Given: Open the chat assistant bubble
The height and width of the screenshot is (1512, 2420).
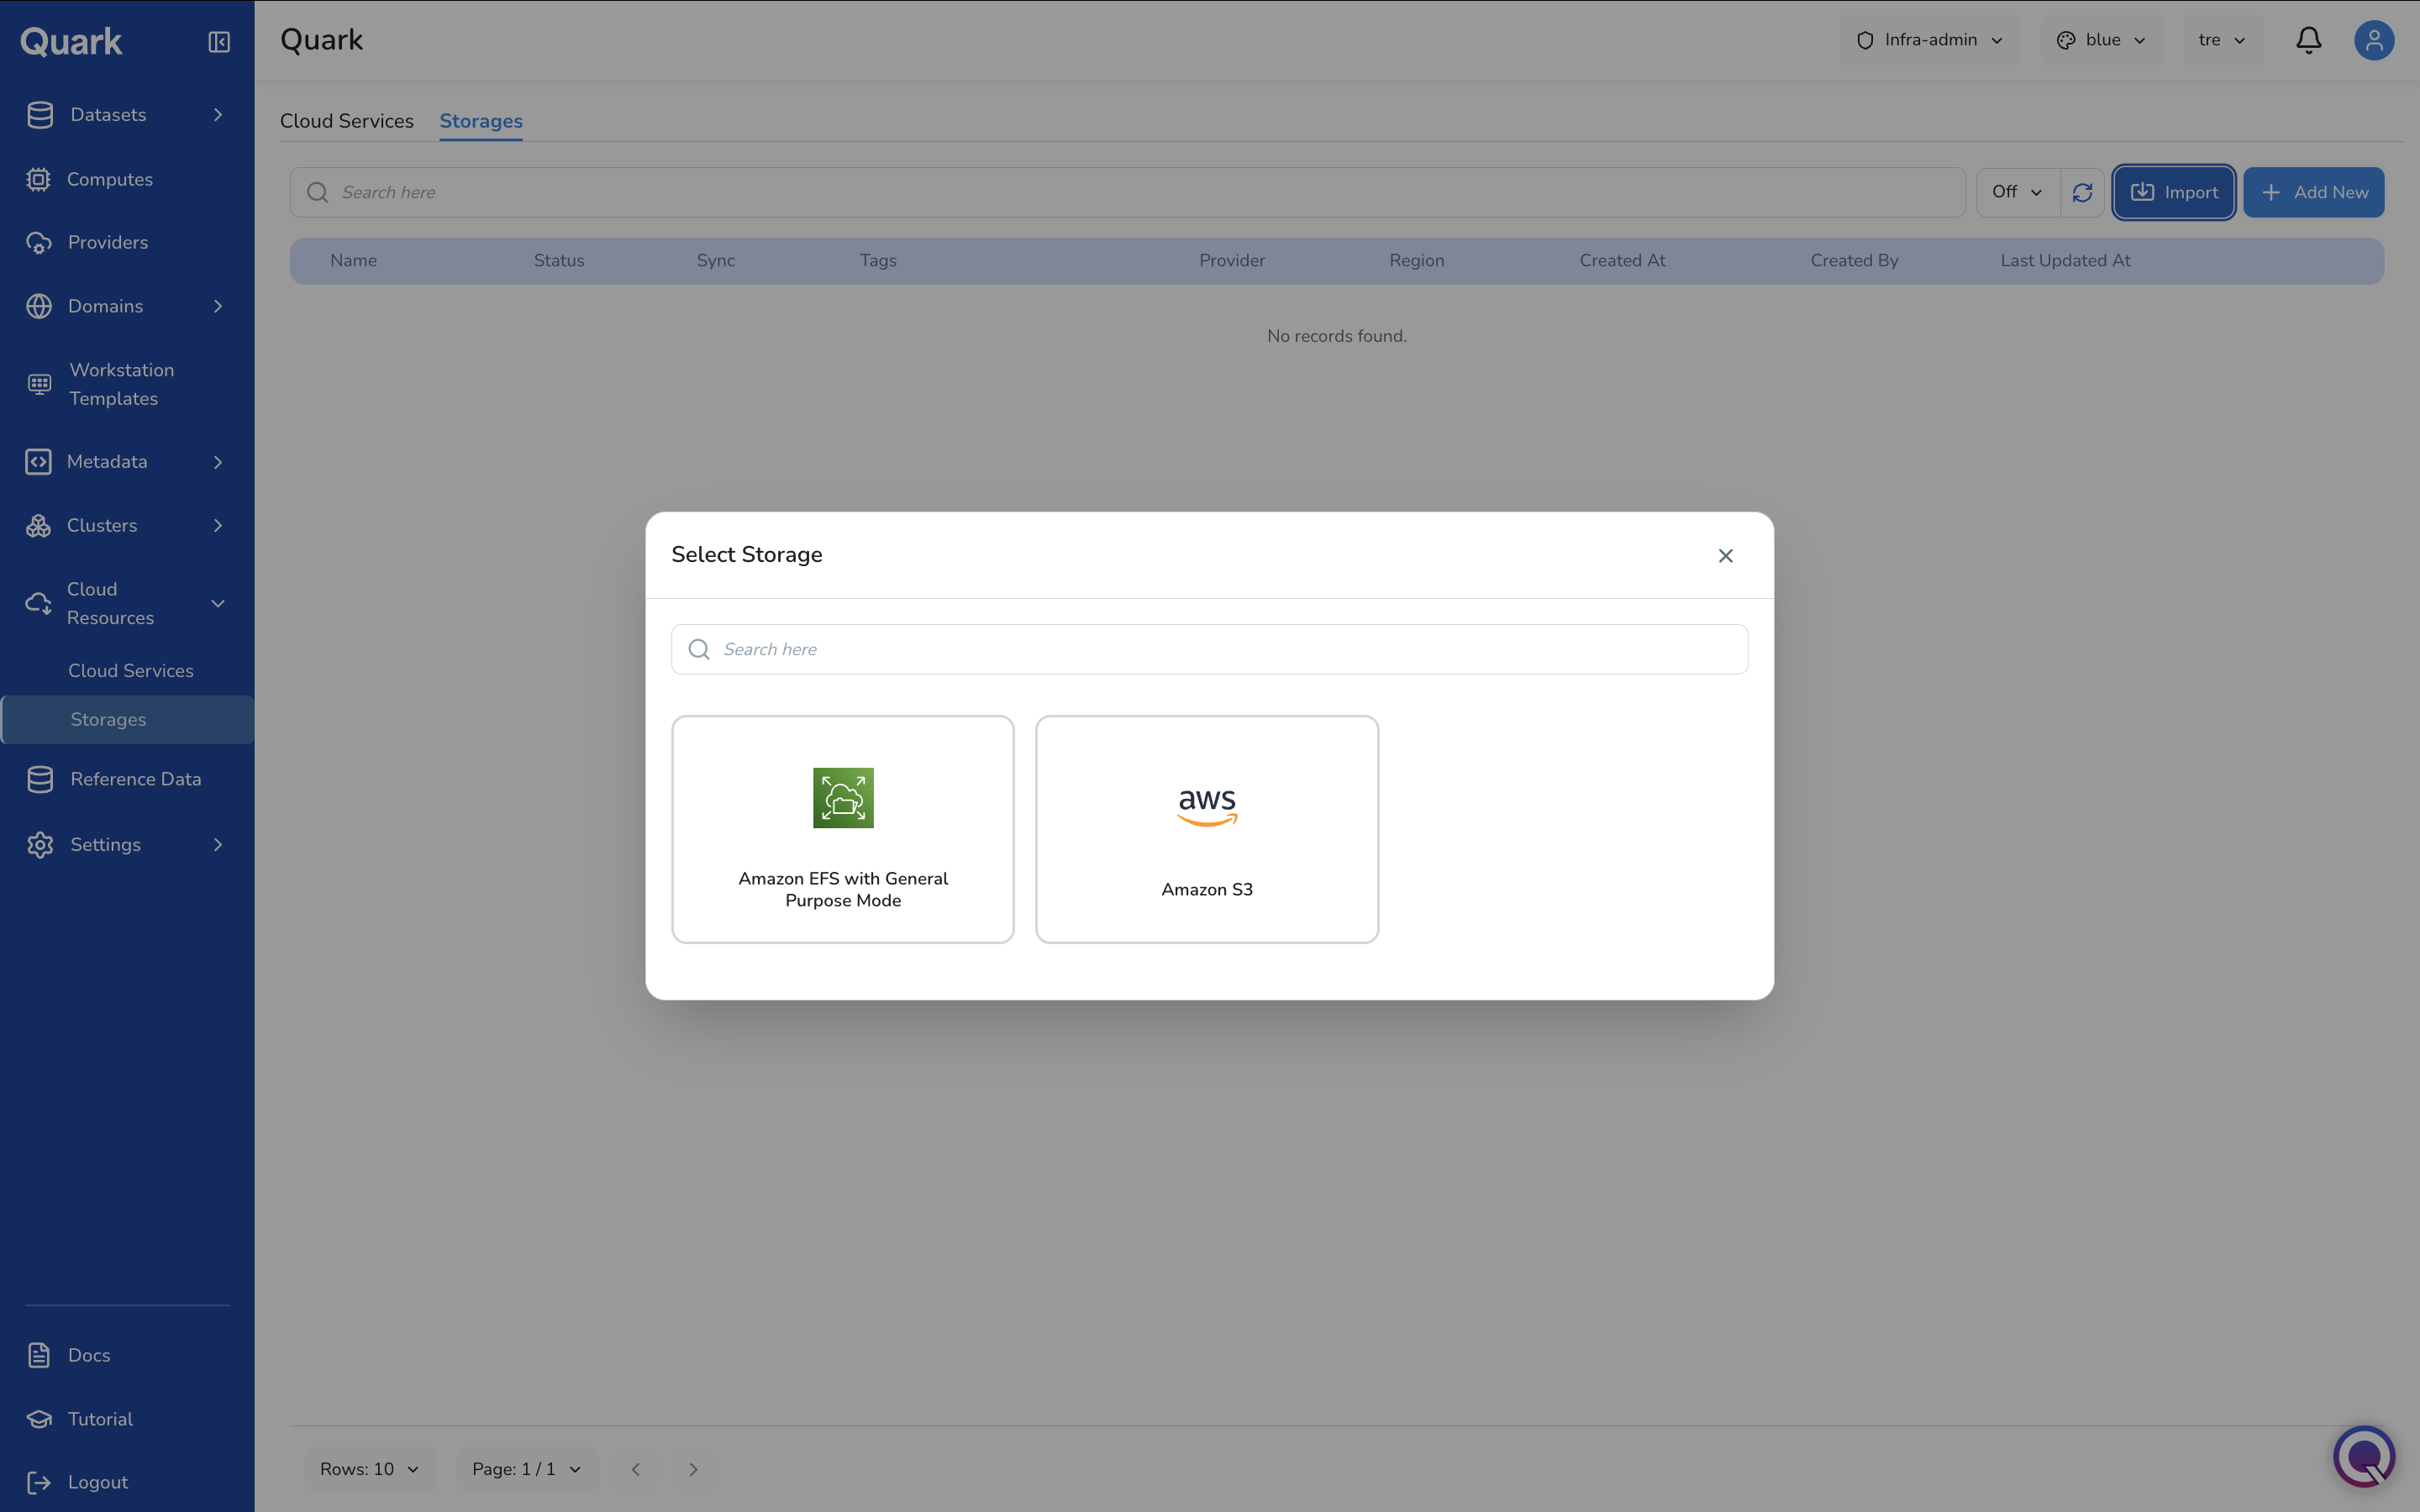Looking at the screenshot, I should (2364, 1456).
